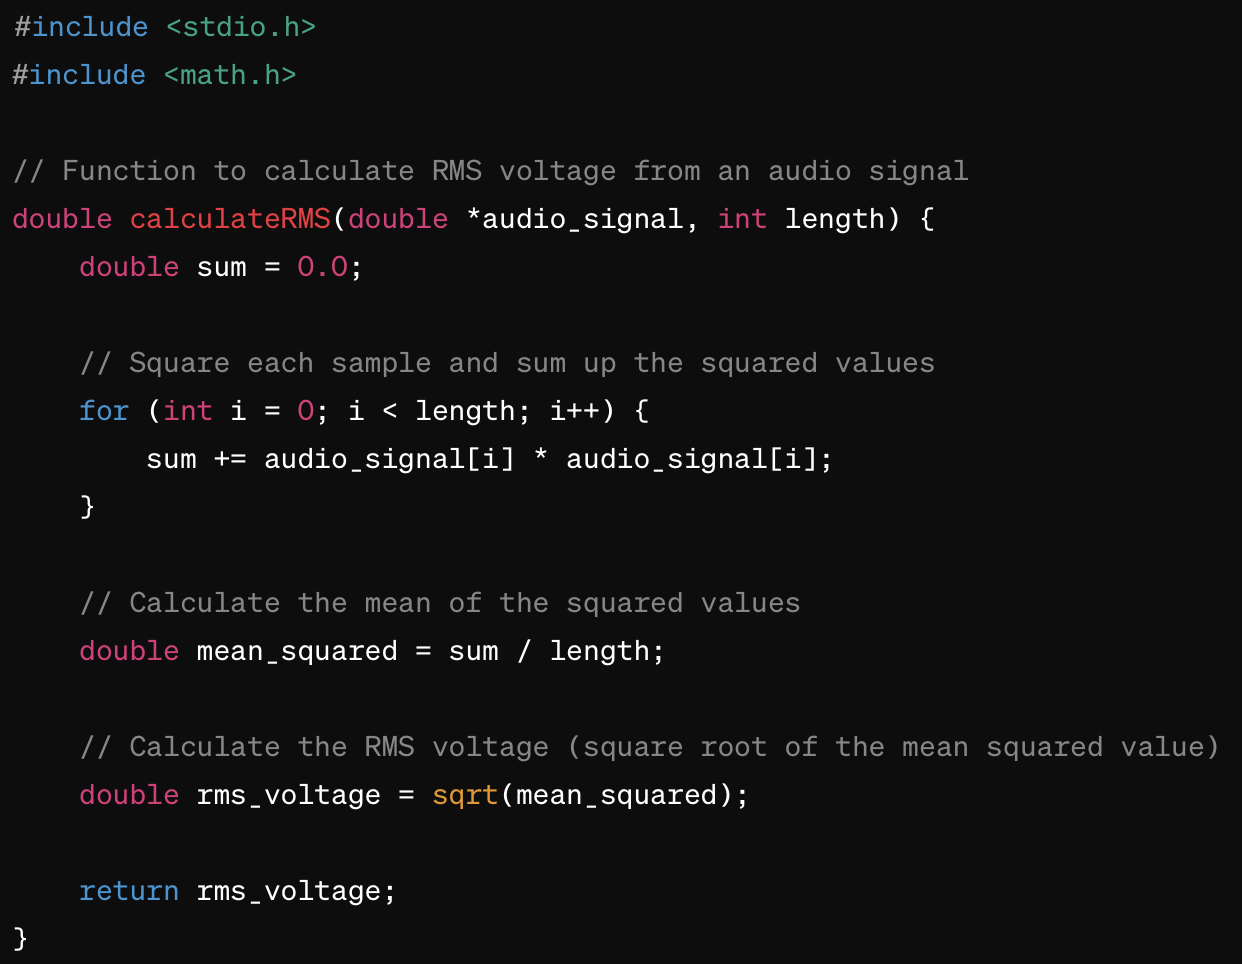1242x964 pixels.
Task: Click the "return" keyword
Action: coord(129,891)
